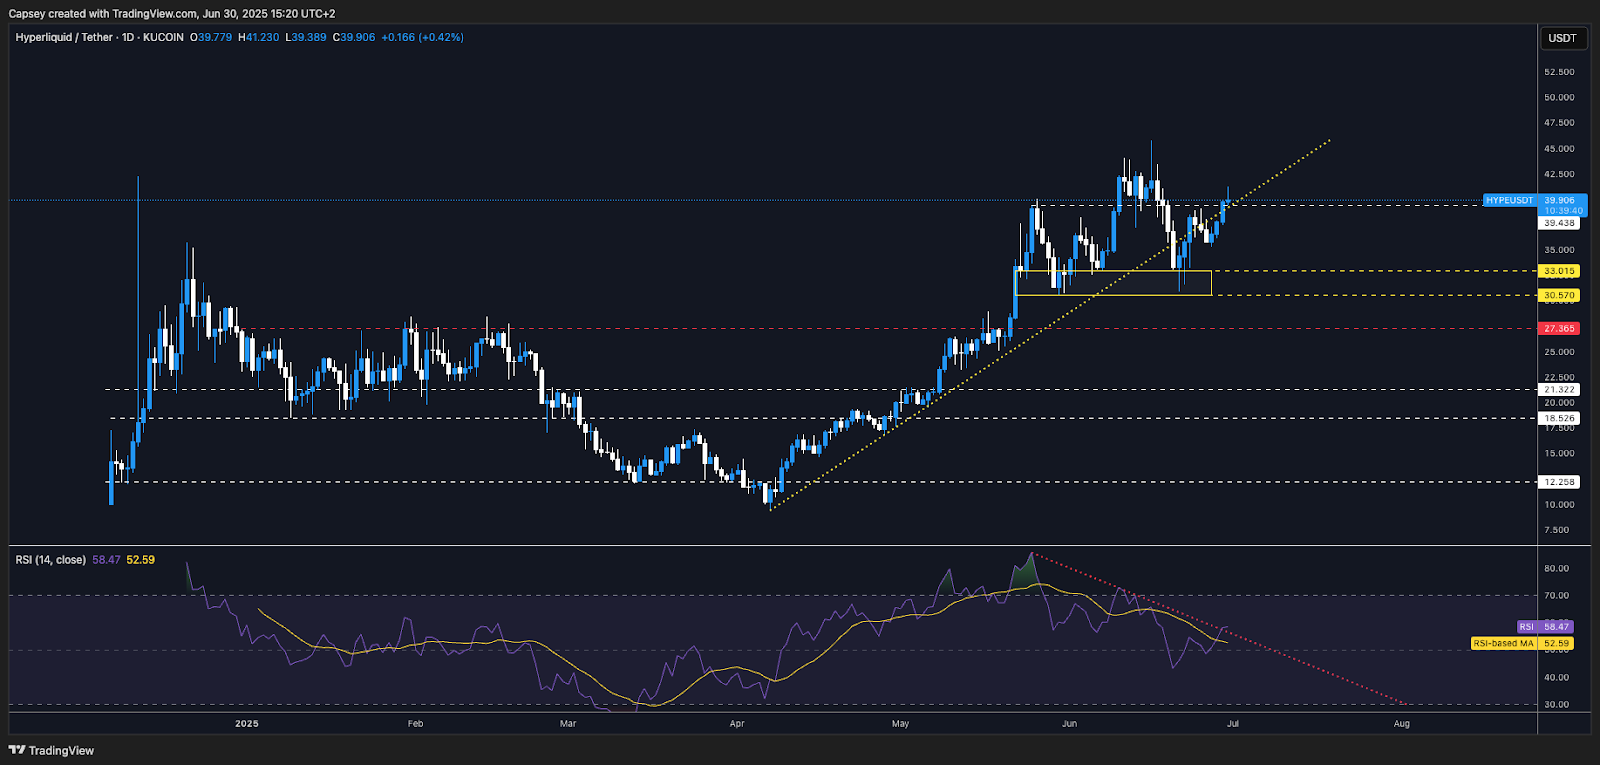
Task: Click the yellow 30.570 price label
Action: tap(1559, 295)
